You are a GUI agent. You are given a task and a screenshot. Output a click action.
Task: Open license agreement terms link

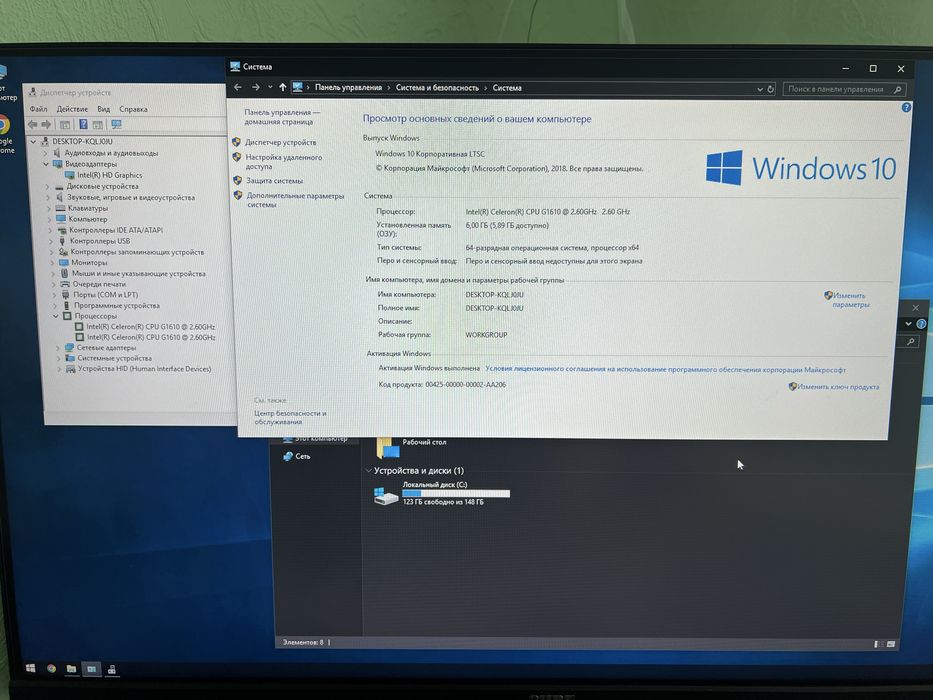click(665, 370)
